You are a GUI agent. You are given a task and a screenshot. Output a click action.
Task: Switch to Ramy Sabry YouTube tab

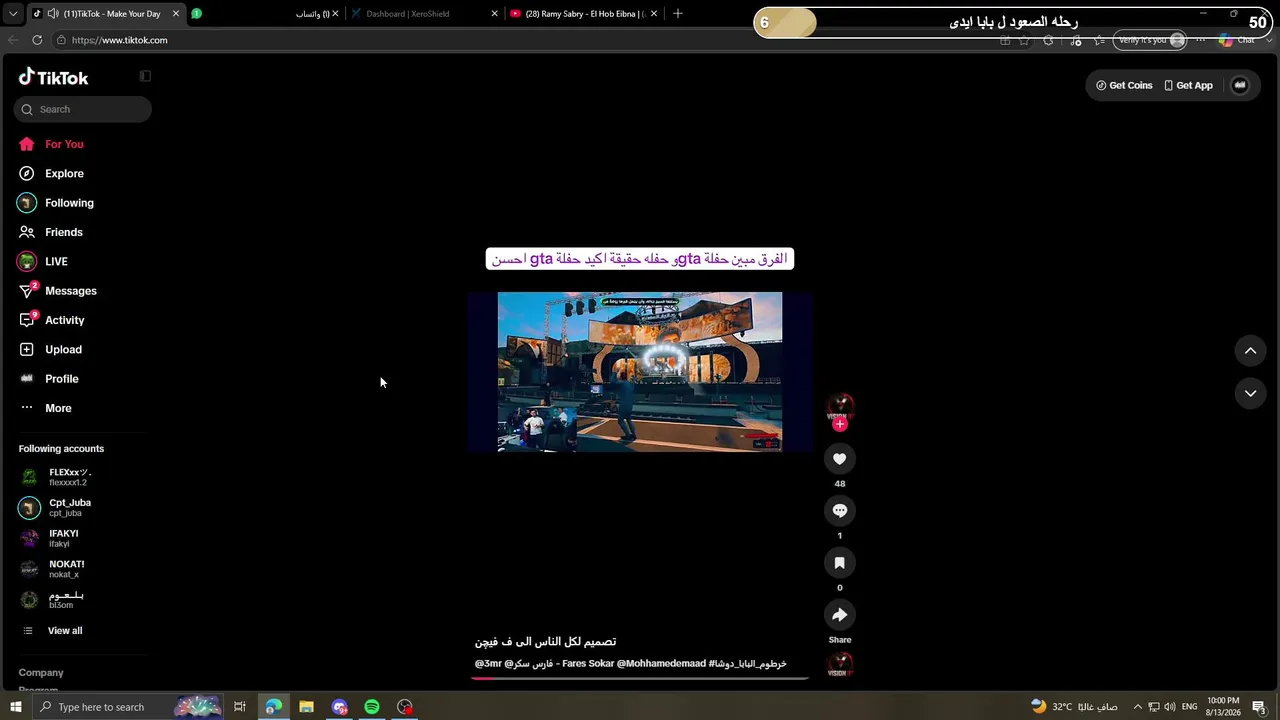(583, 14)
